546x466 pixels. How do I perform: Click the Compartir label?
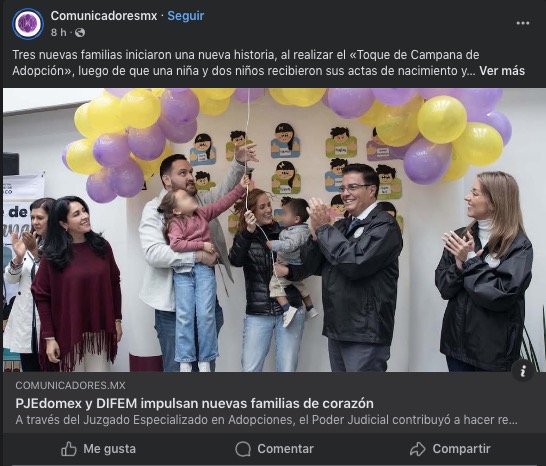(461, 449)
